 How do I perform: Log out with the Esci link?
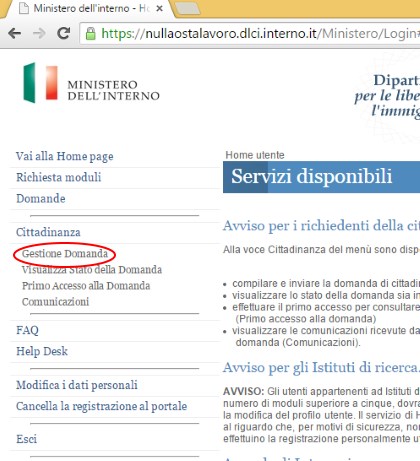tap(26, 439)
